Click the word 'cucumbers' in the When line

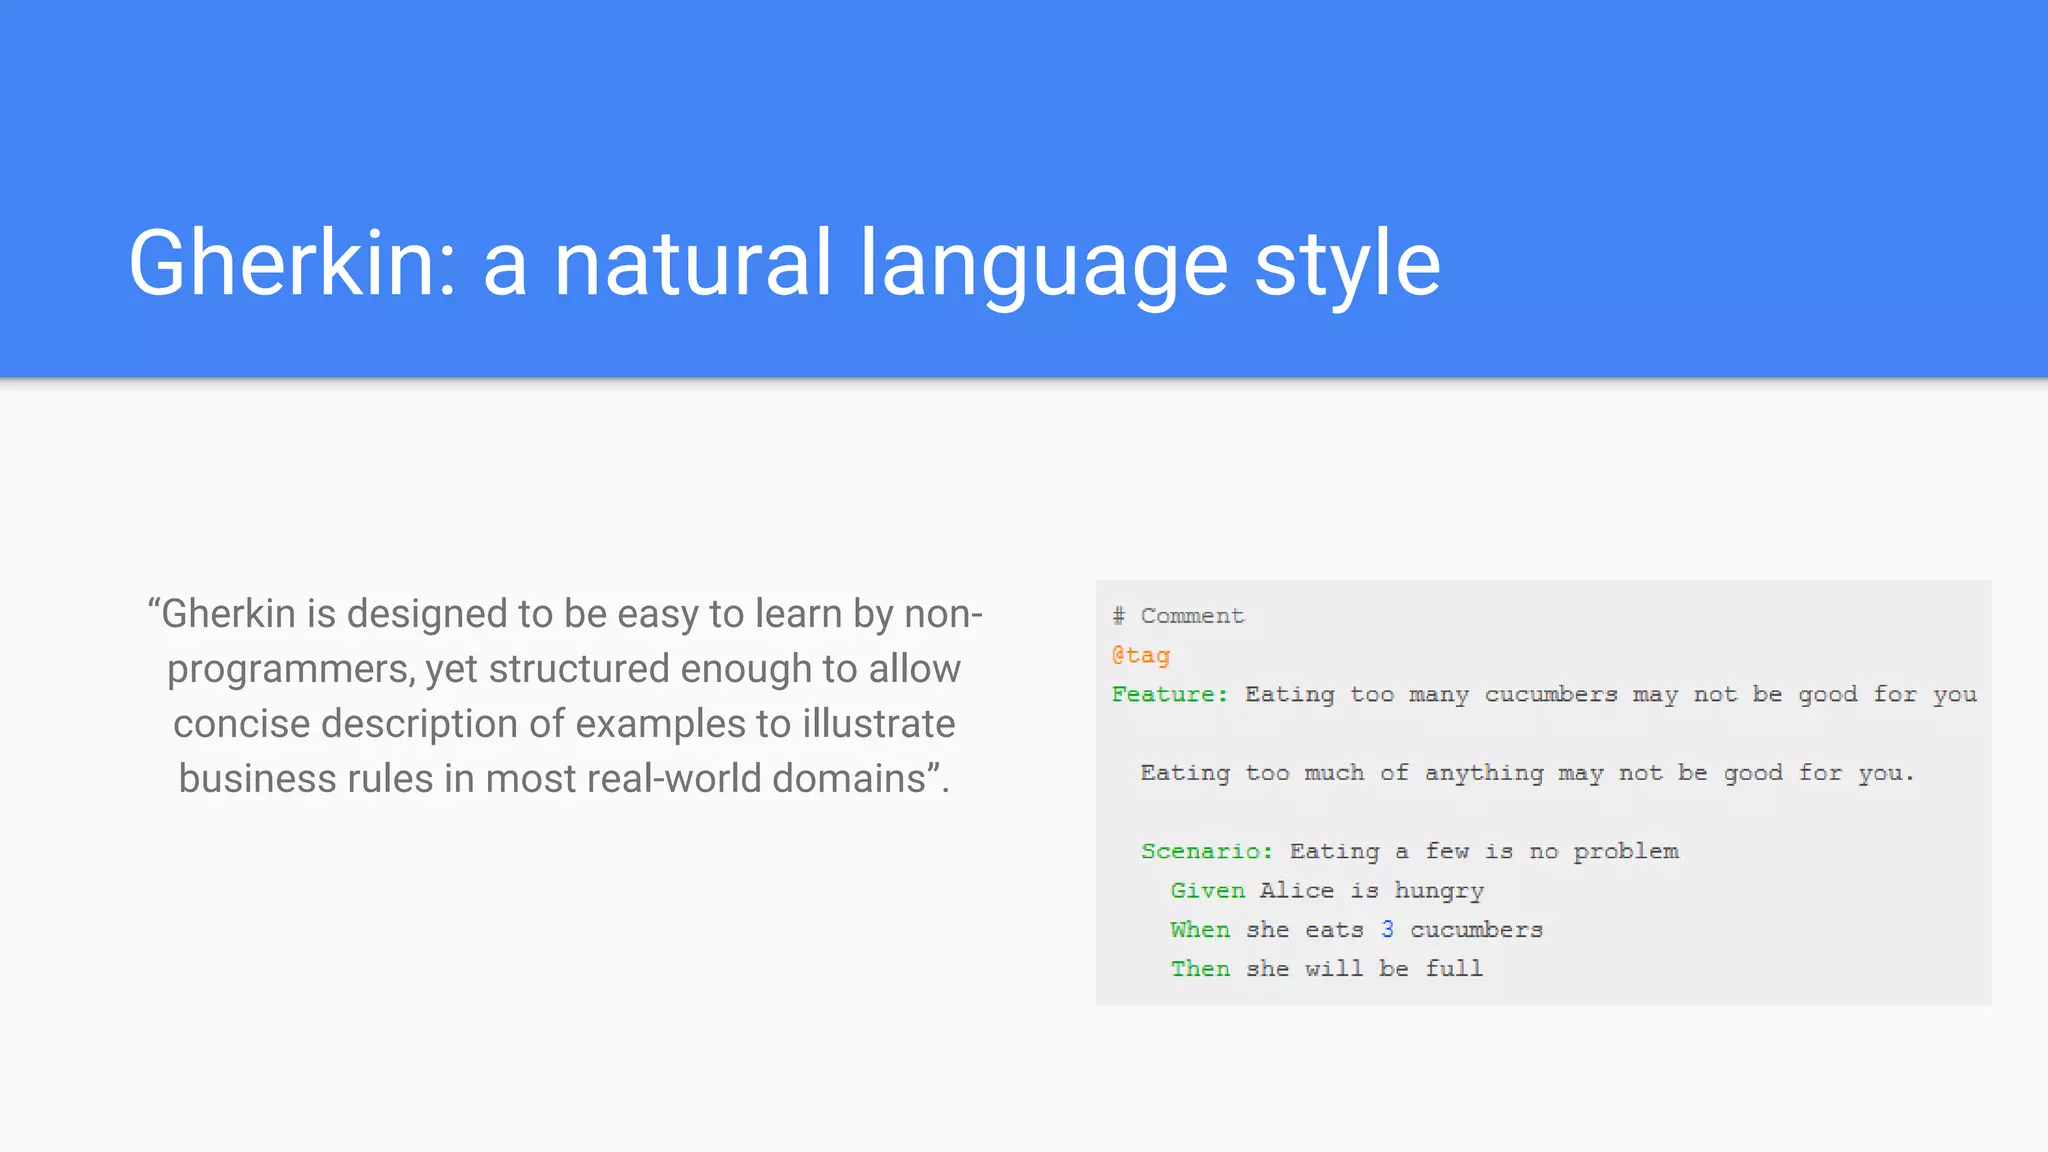point(1476,930)
